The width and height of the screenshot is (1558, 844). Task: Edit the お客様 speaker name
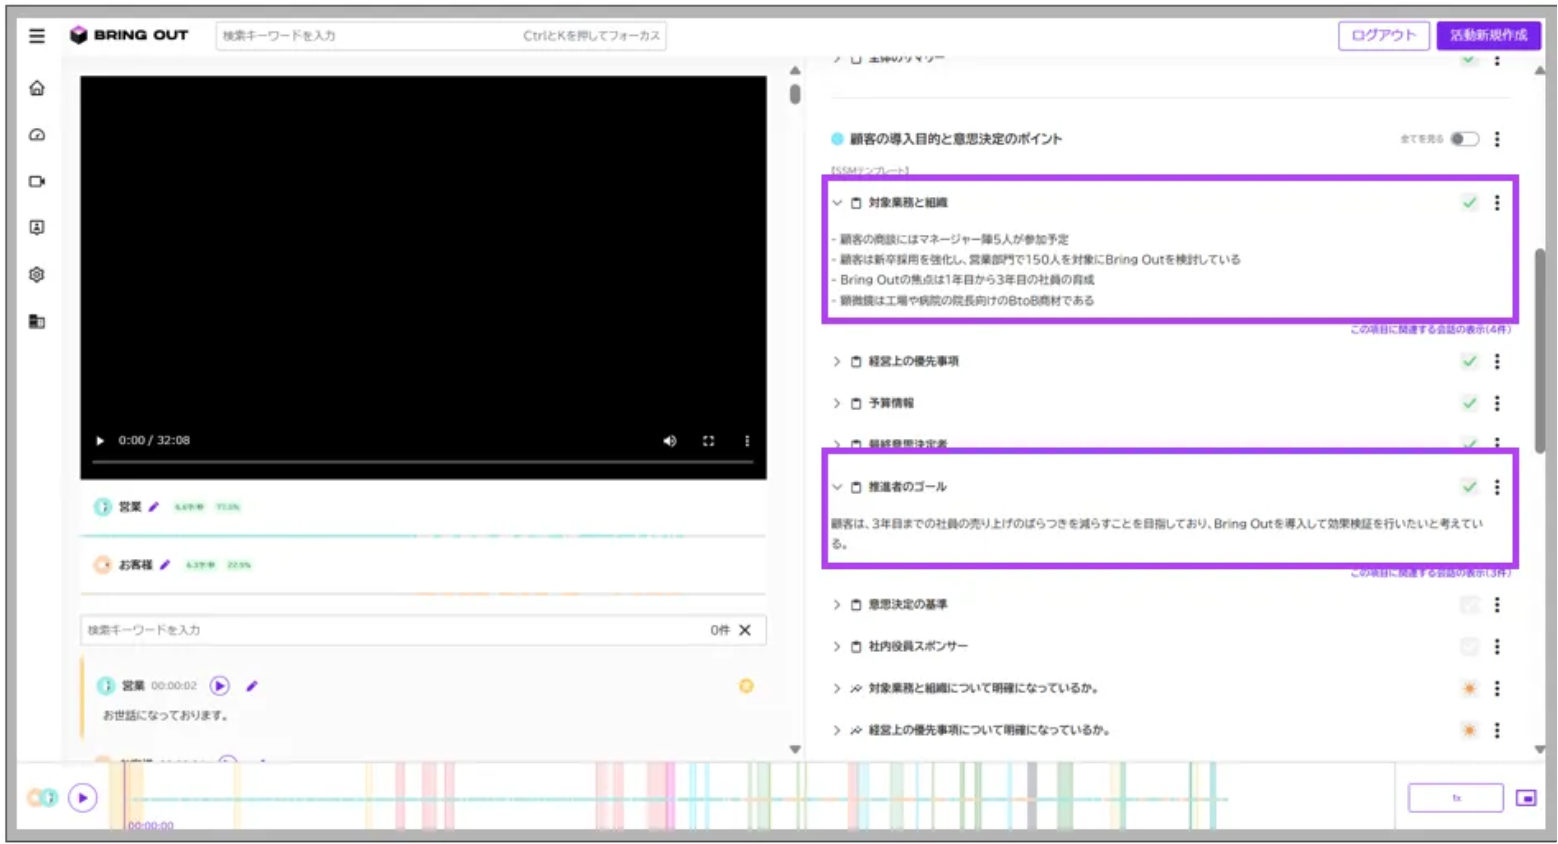click(x=165, y=565)
